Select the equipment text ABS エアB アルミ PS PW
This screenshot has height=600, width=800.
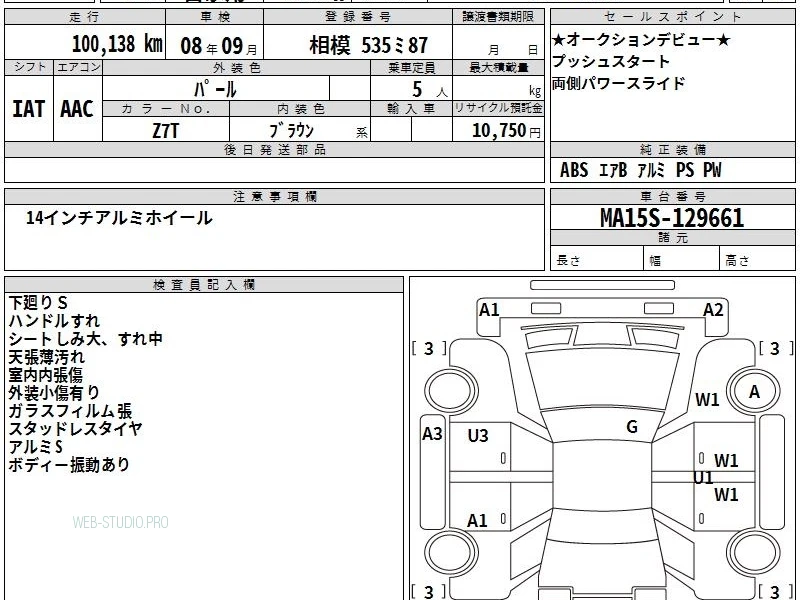pos(641,170)
